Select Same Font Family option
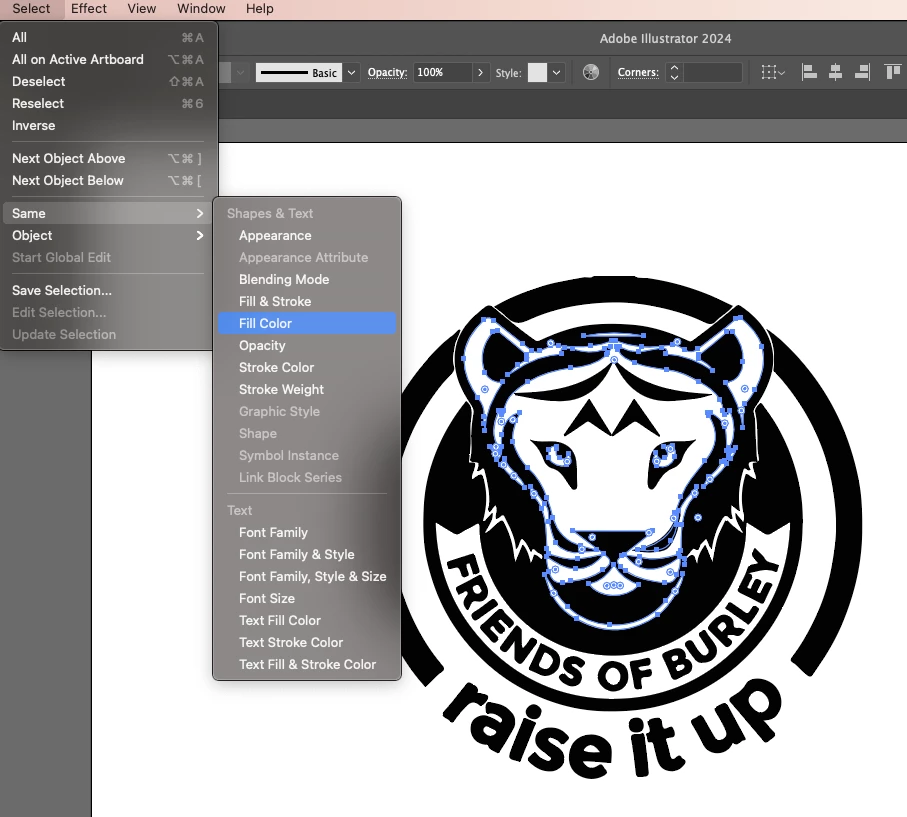Image resolution: width=907 pixels, height=817 pixels. tap(307, 532)
